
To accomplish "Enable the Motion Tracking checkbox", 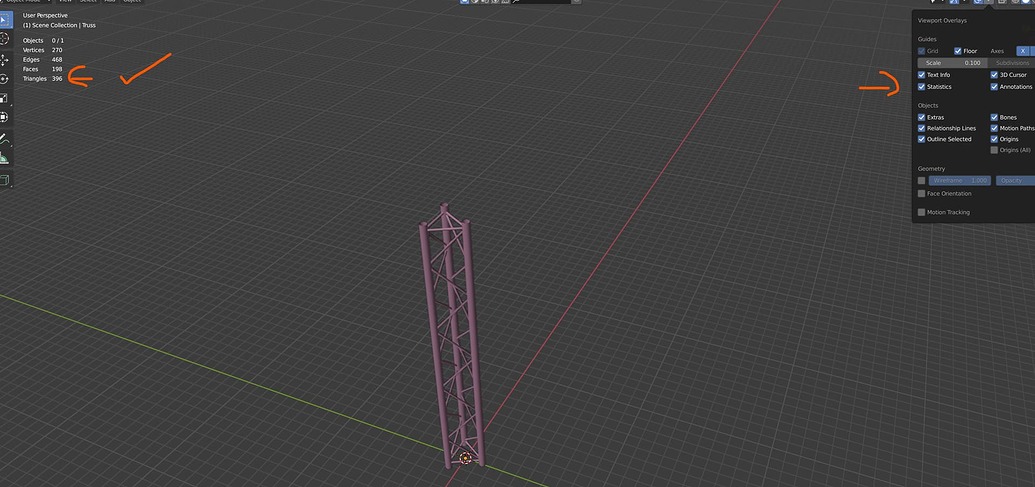I will point(921,212).
